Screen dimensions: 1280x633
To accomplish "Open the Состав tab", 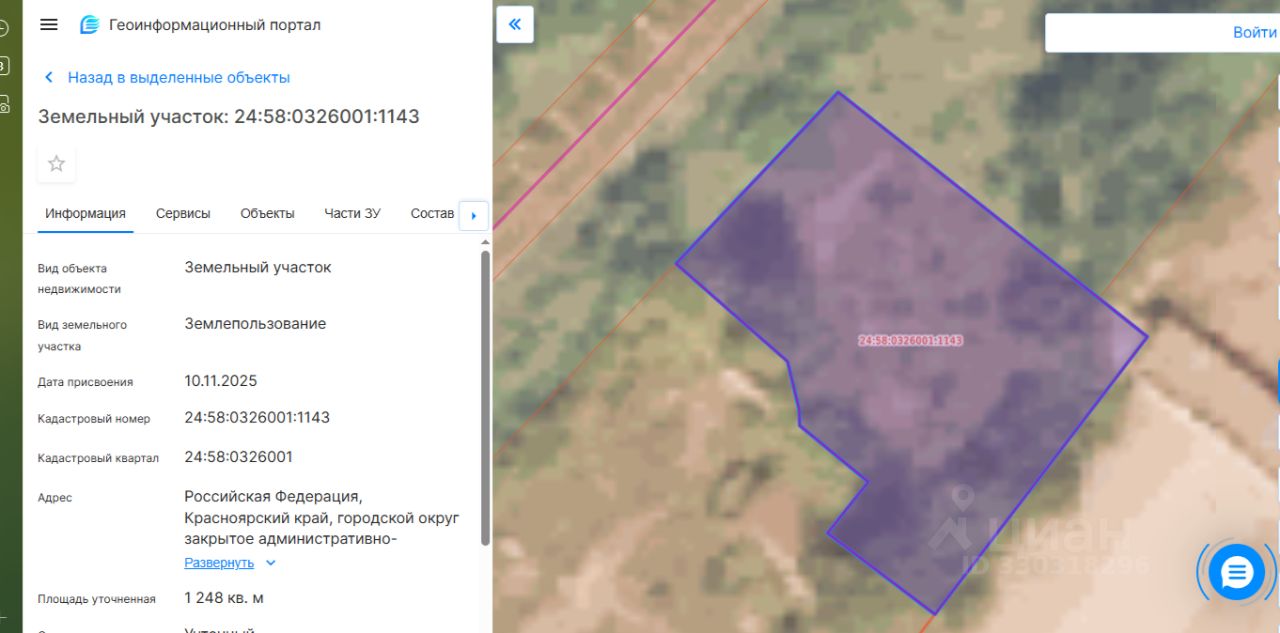I will (432, 213).
